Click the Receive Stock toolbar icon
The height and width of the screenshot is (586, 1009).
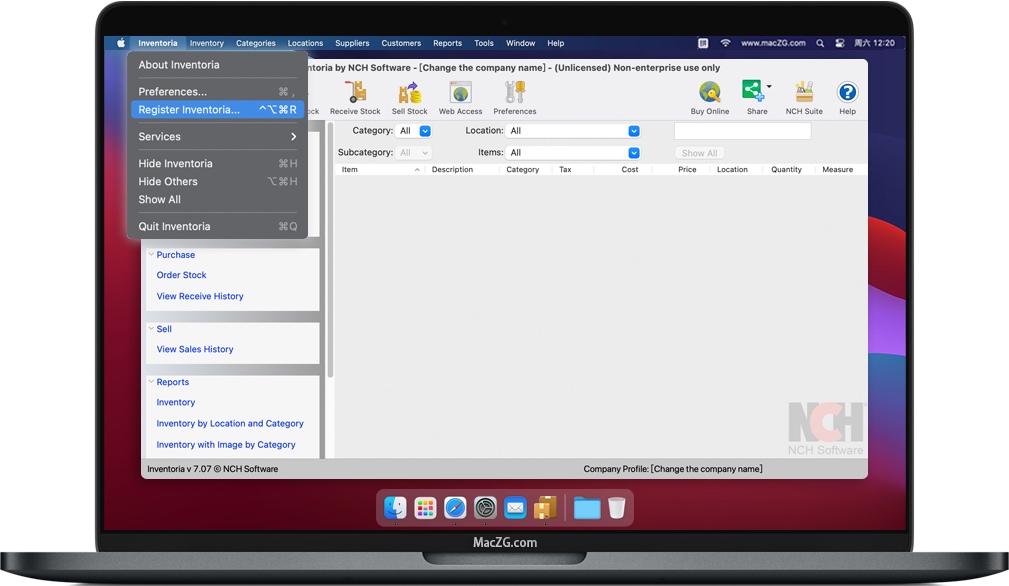click(355, 94)
